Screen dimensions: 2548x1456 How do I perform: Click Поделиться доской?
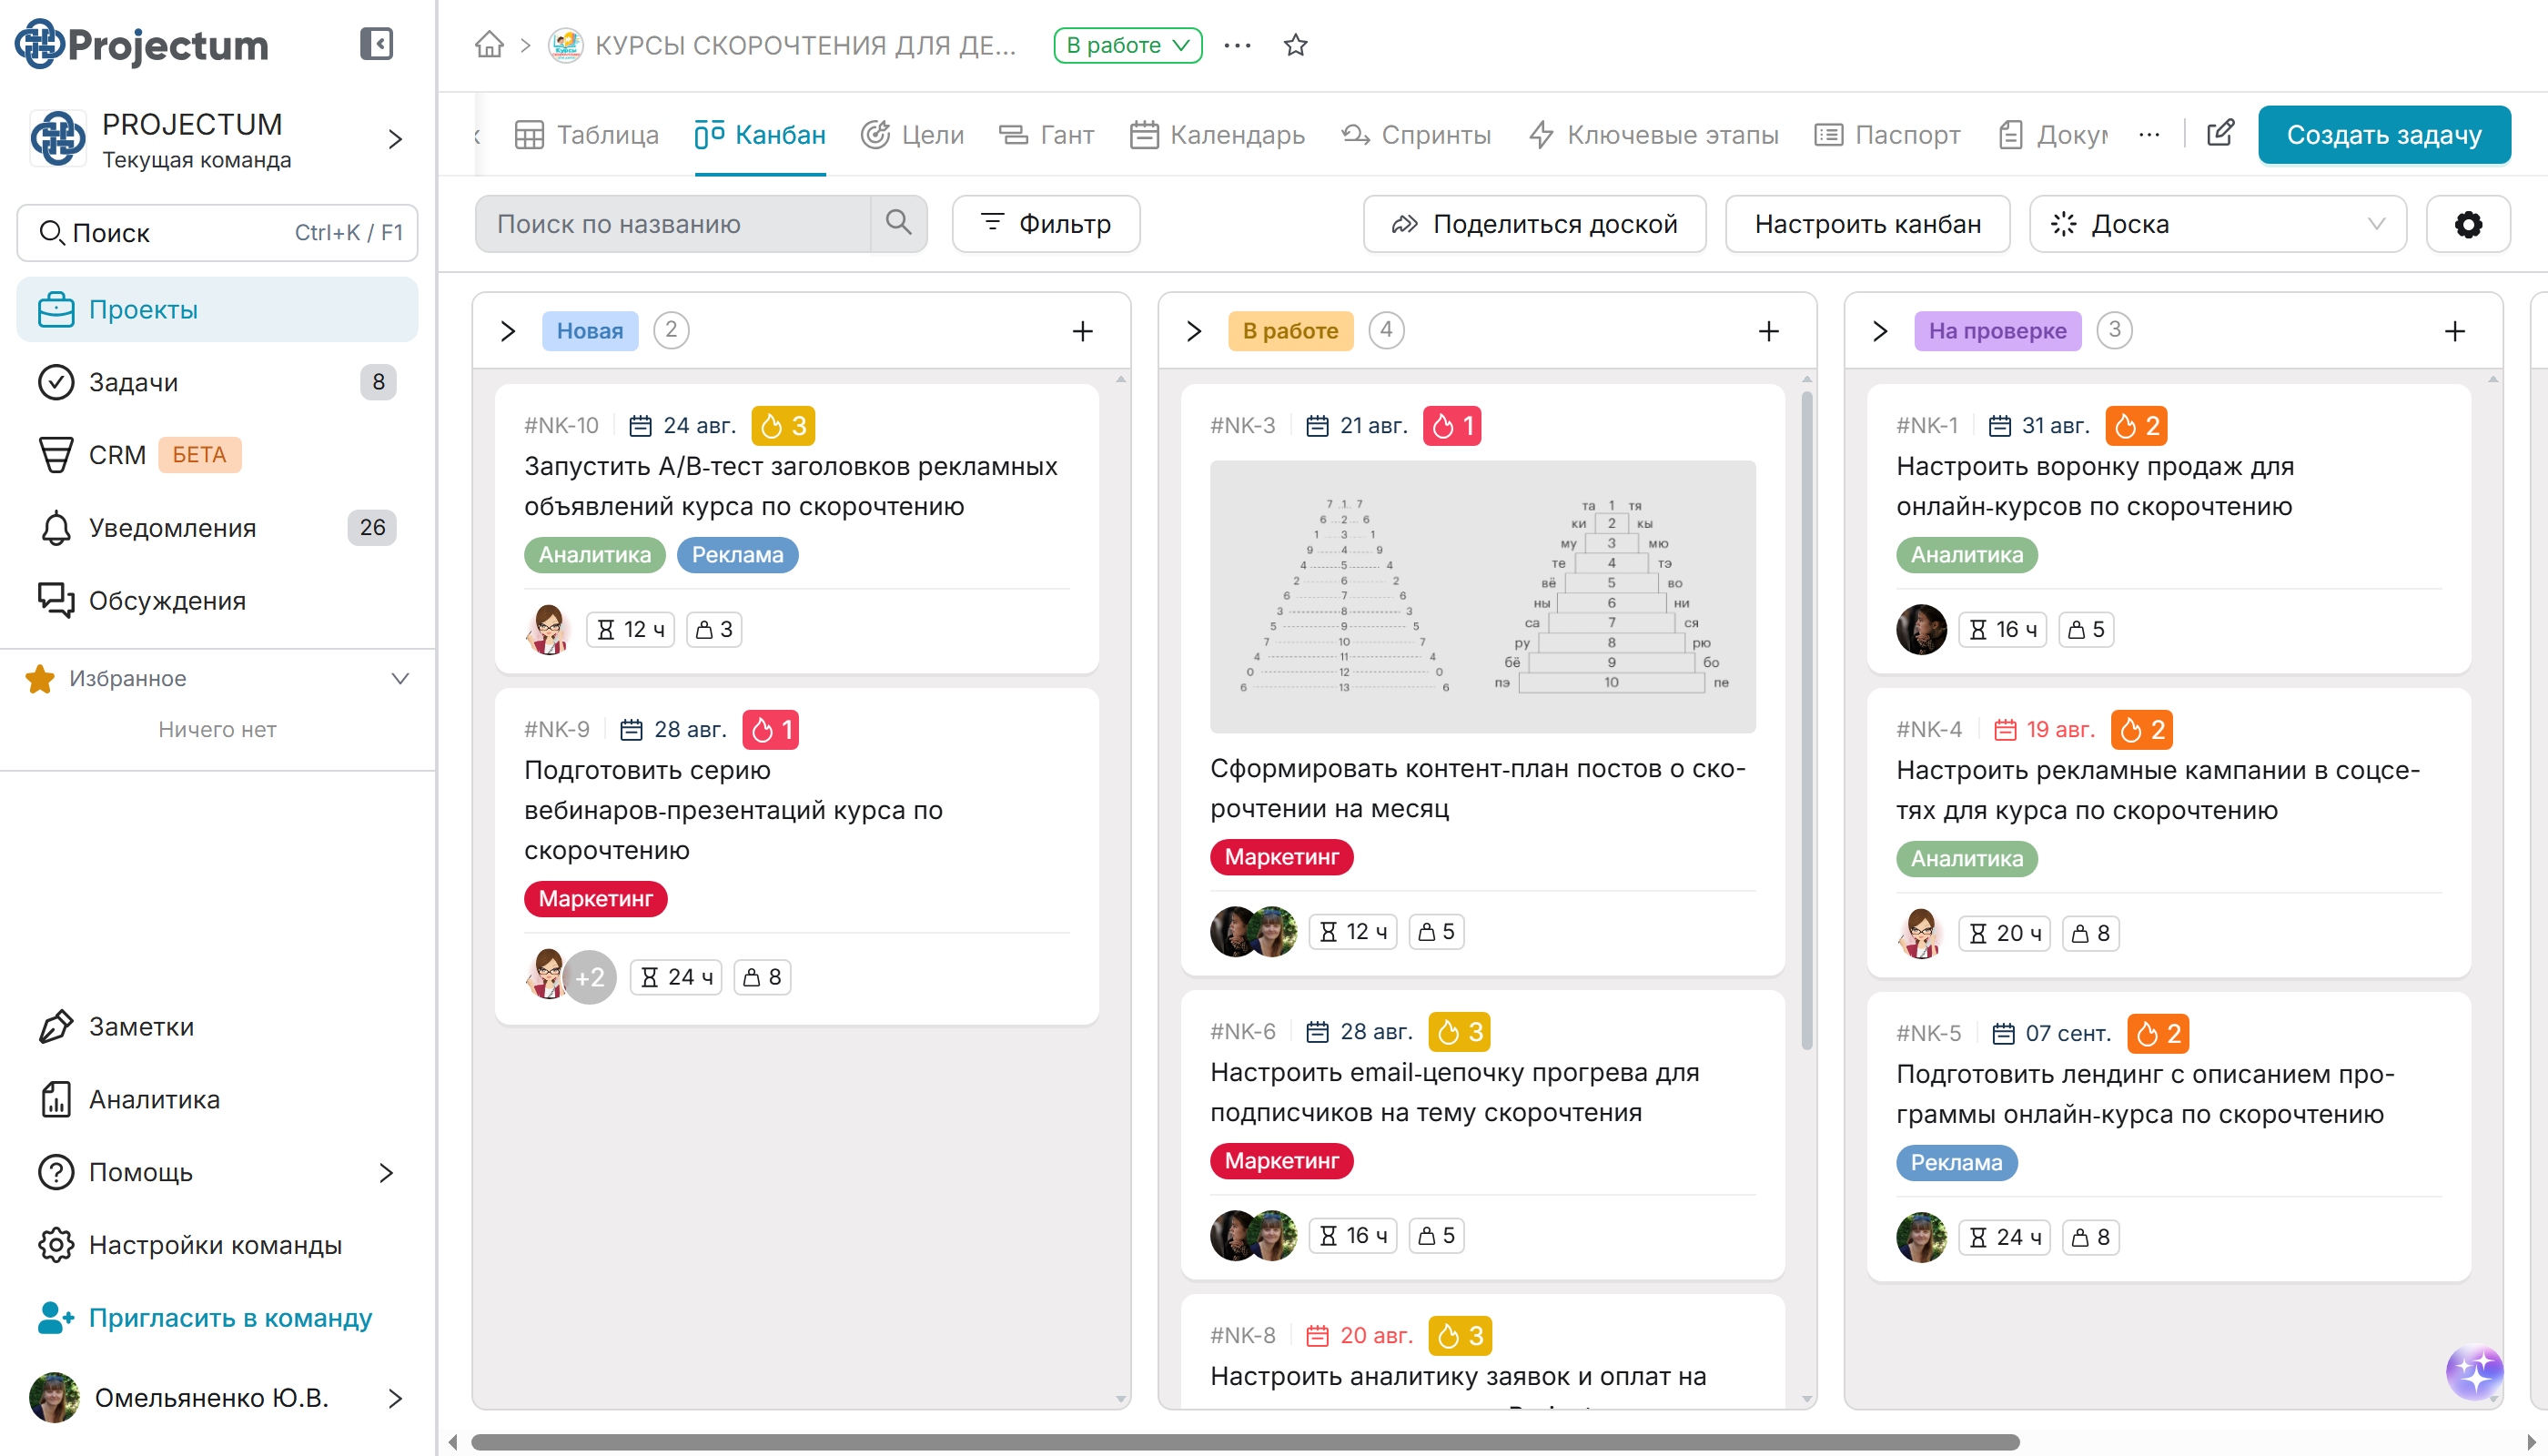click(x=1534, y=224)
